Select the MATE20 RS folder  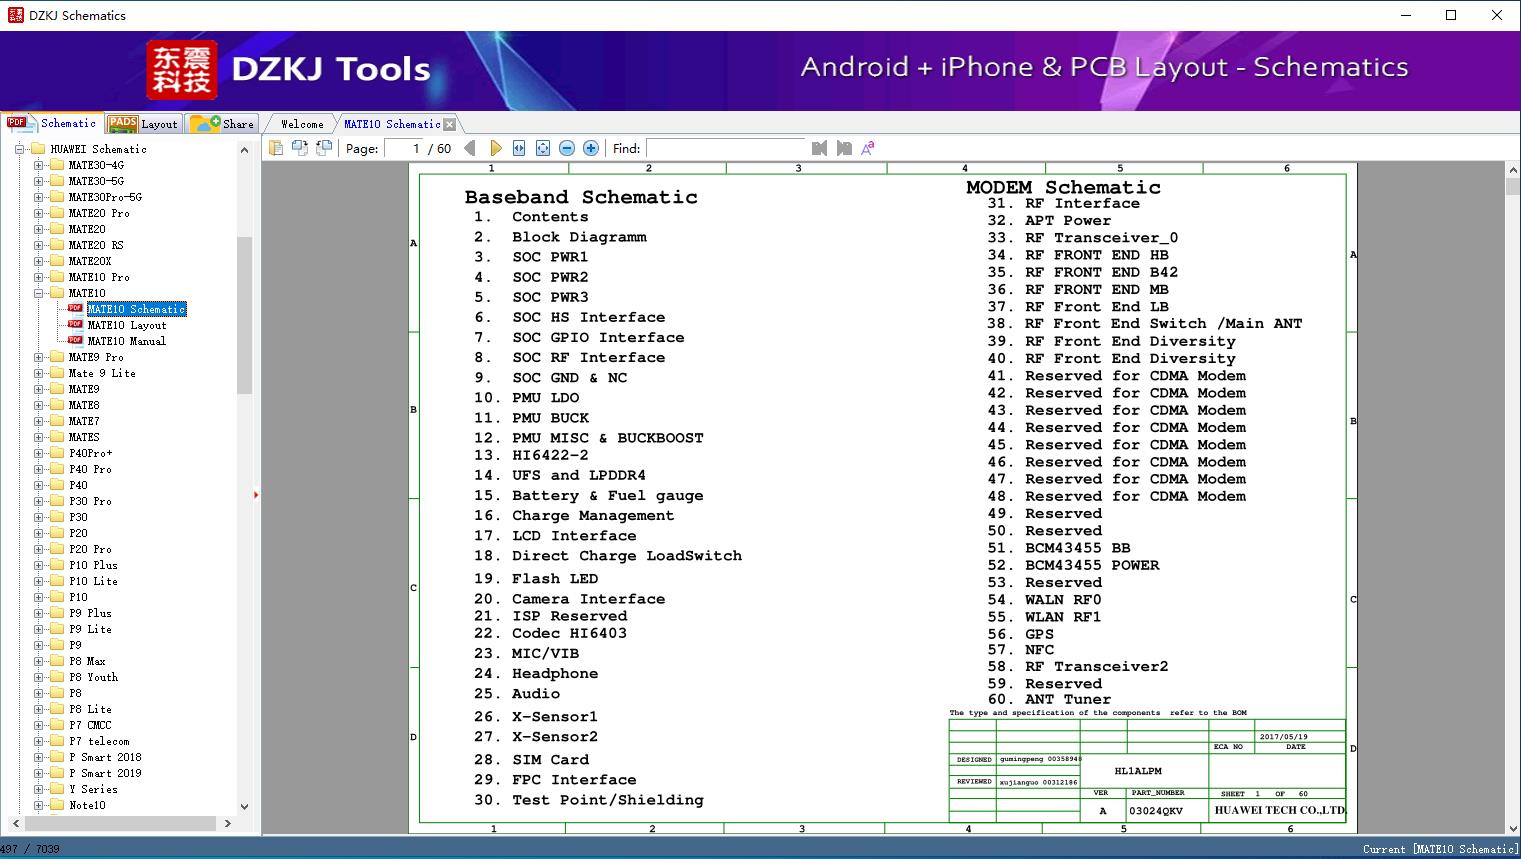point(96,245)
